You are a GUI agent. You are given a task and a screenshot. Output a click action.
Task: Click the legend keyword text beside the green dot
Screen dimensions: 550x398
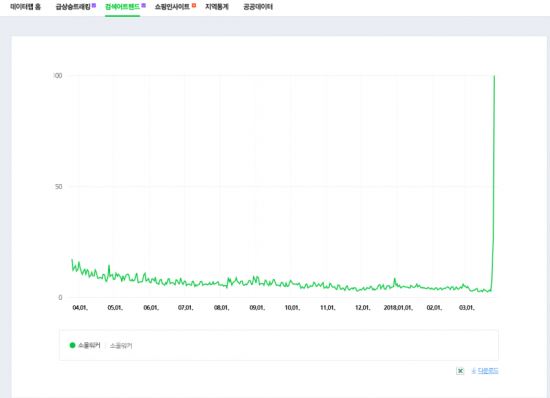click(89, 345)
